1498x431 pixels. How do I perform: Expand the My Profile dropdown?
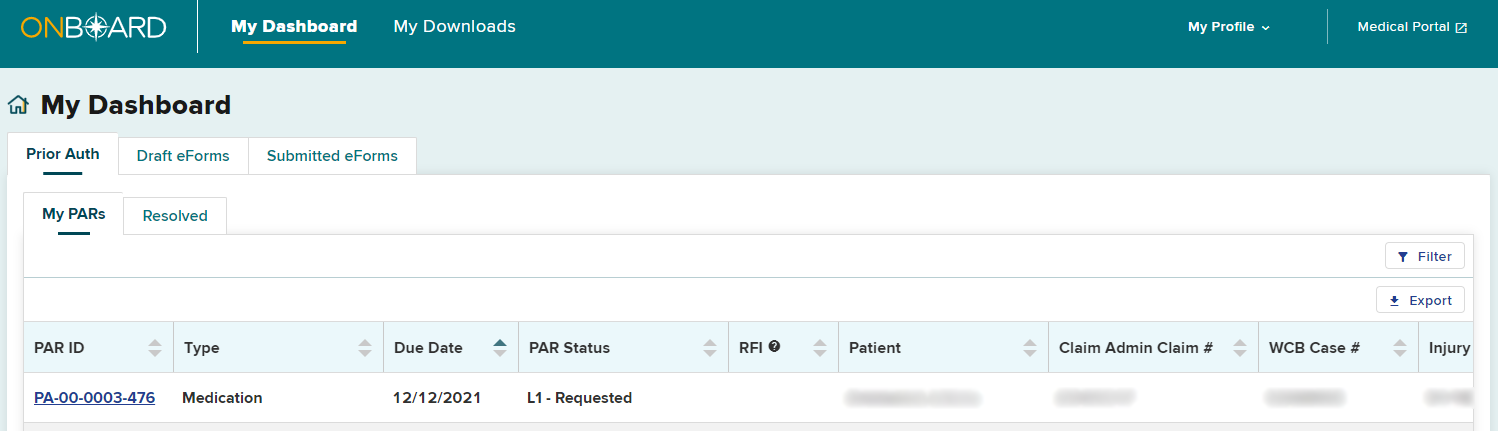(1229, 27)
